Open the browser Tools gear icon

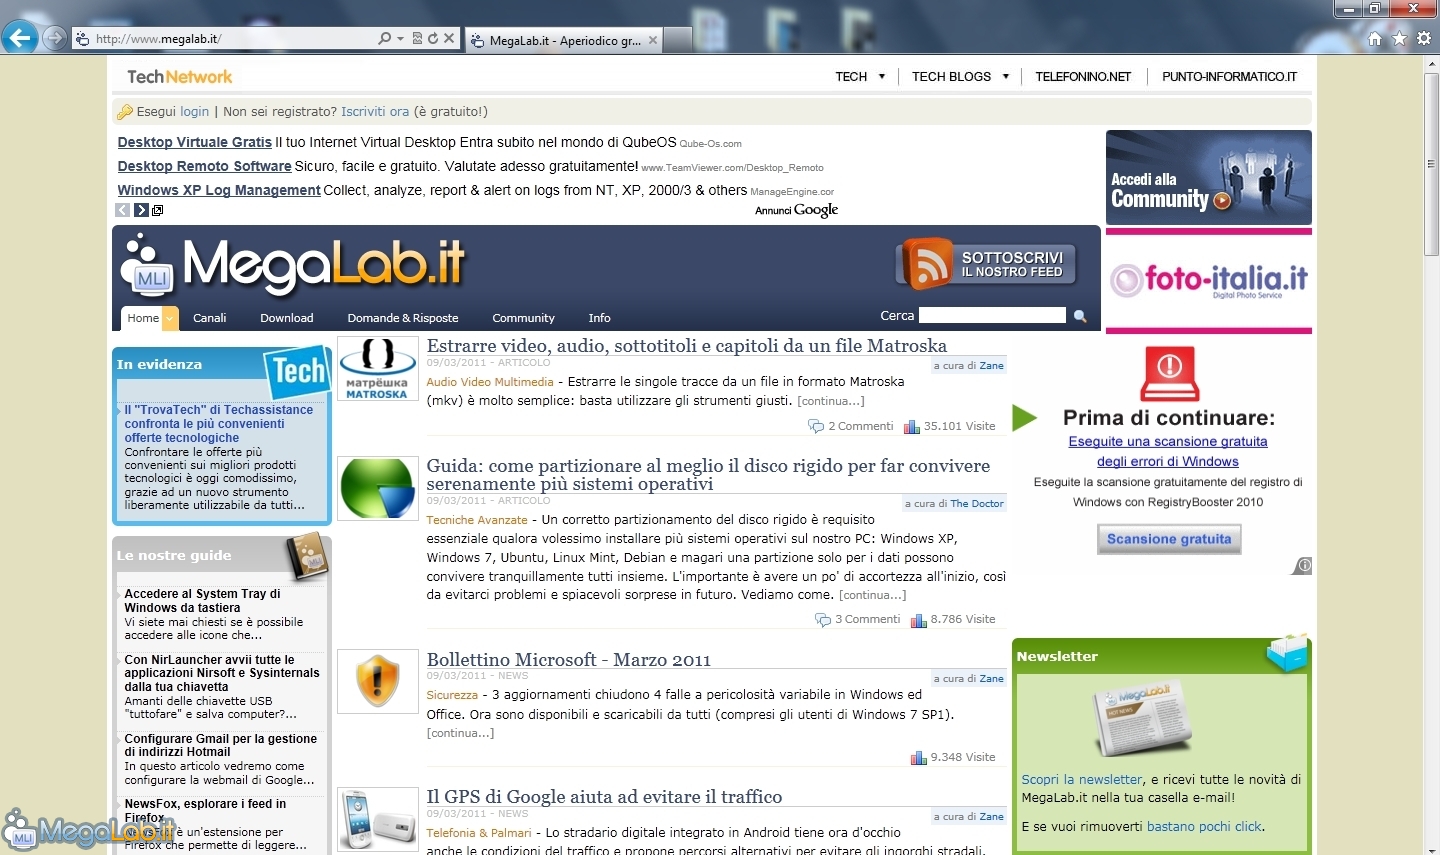coord(1423,39)
